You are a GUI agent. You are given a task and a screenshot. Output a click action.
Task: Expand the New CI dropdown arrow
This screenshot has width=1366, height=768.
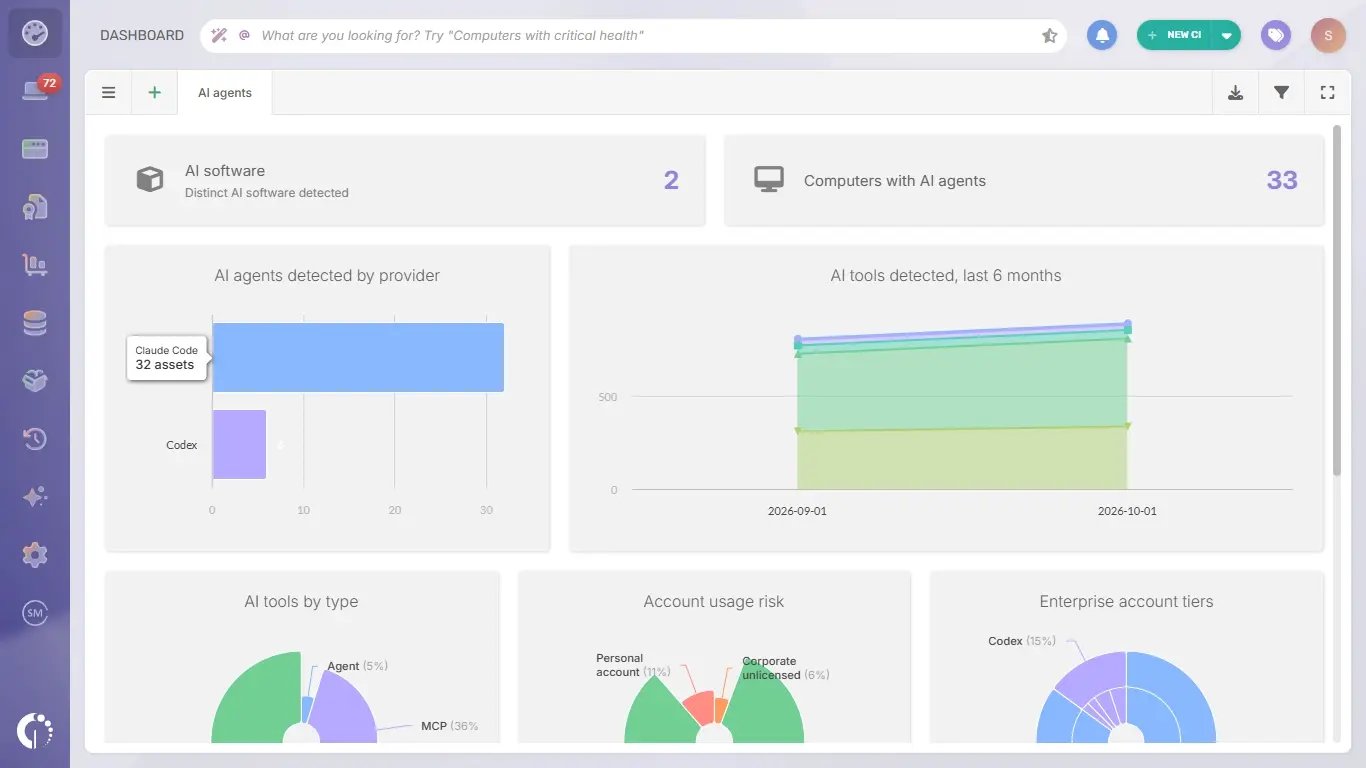[x=1227, y=35]
